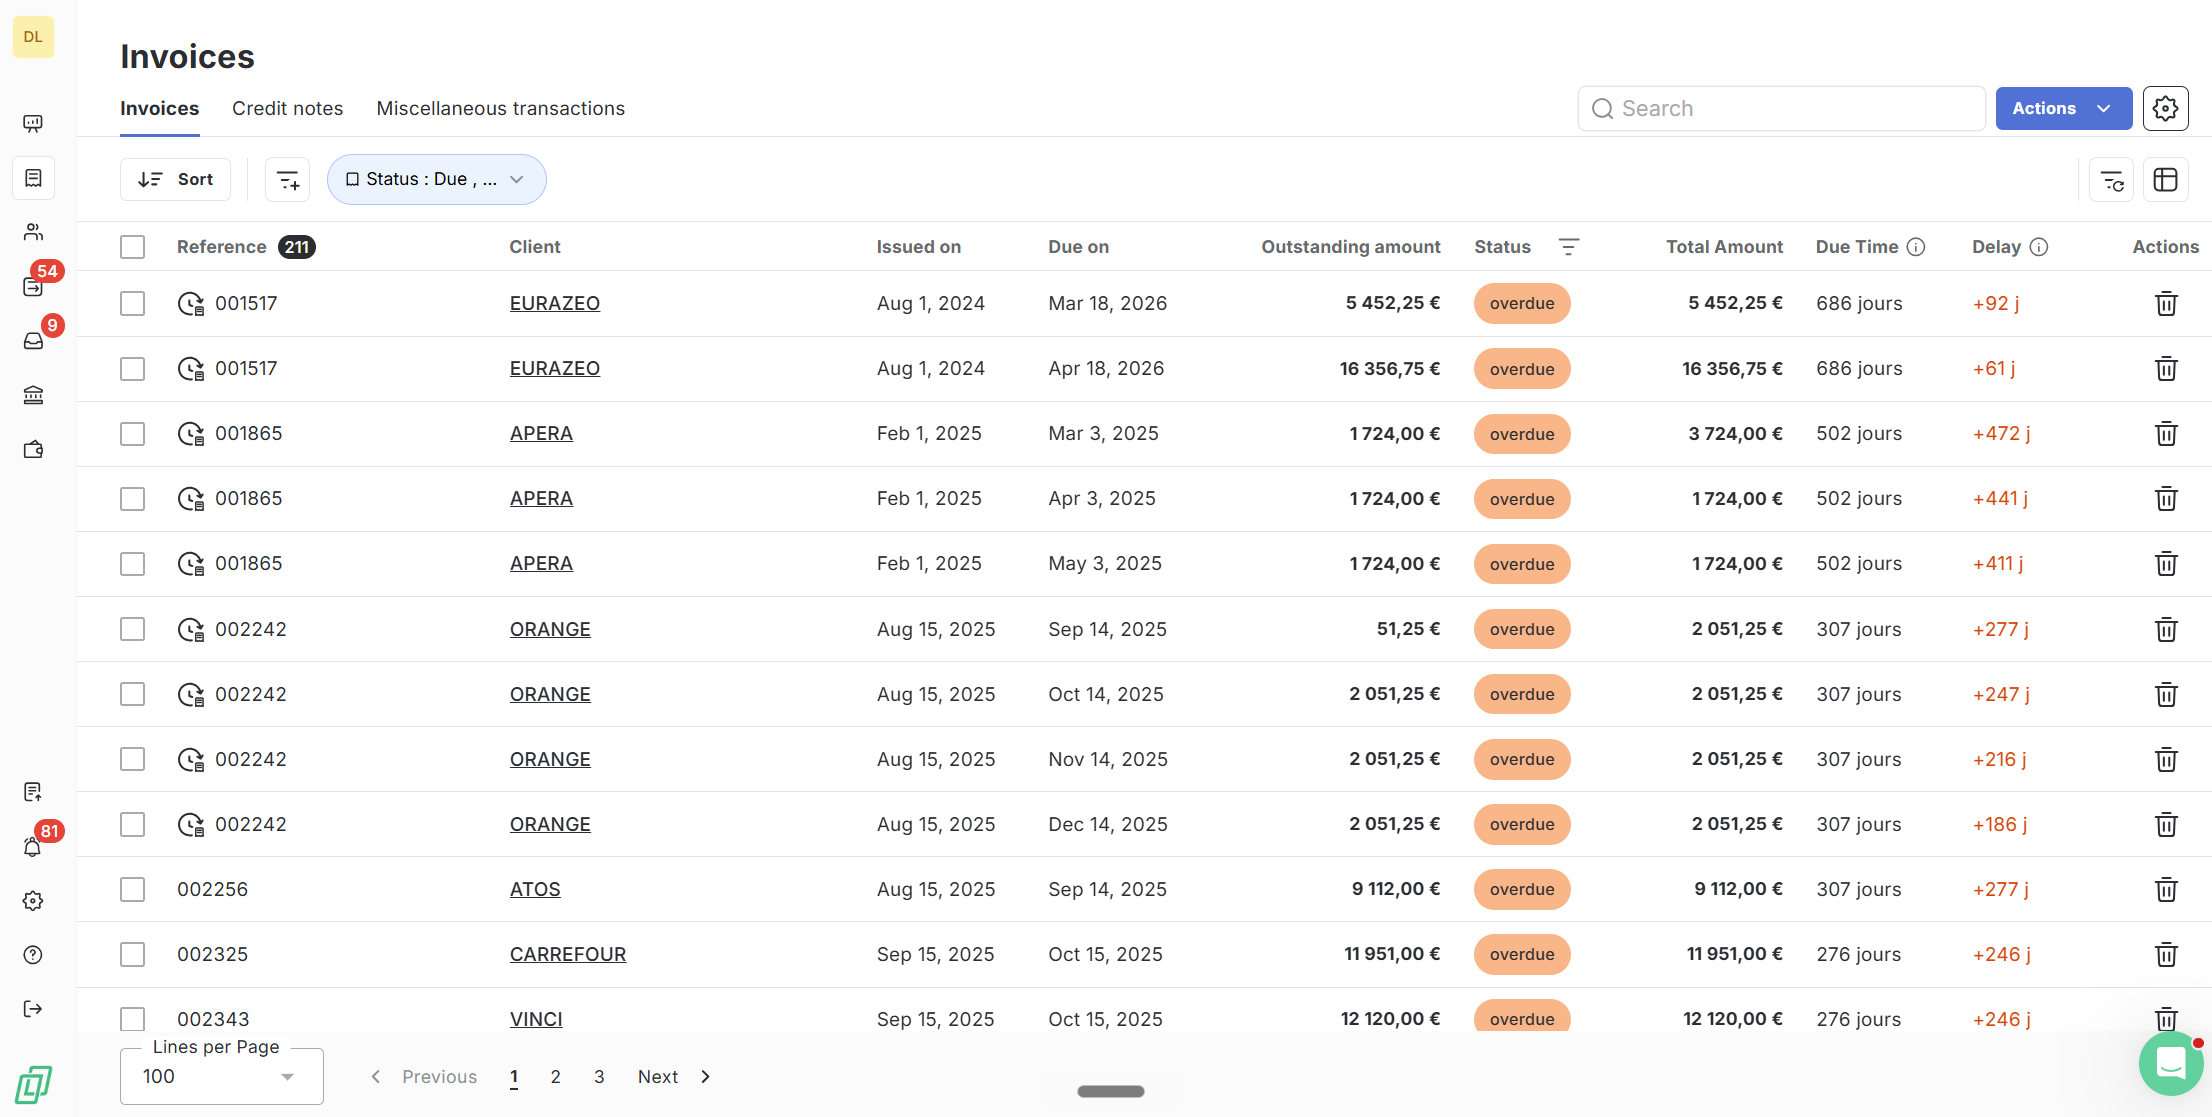
Task: Open the column layout icon
Action: coord(2166,180)
